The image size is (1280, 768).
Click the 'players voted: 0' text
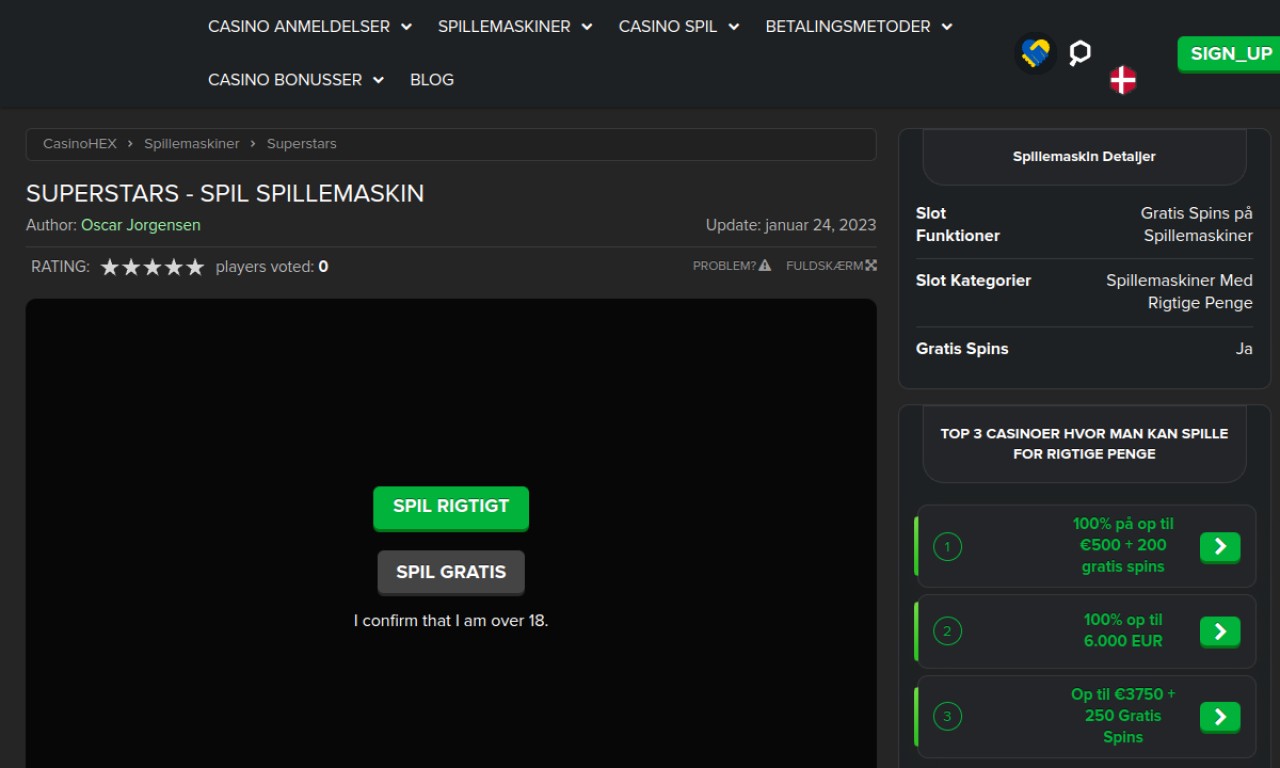tap(272, 267)
